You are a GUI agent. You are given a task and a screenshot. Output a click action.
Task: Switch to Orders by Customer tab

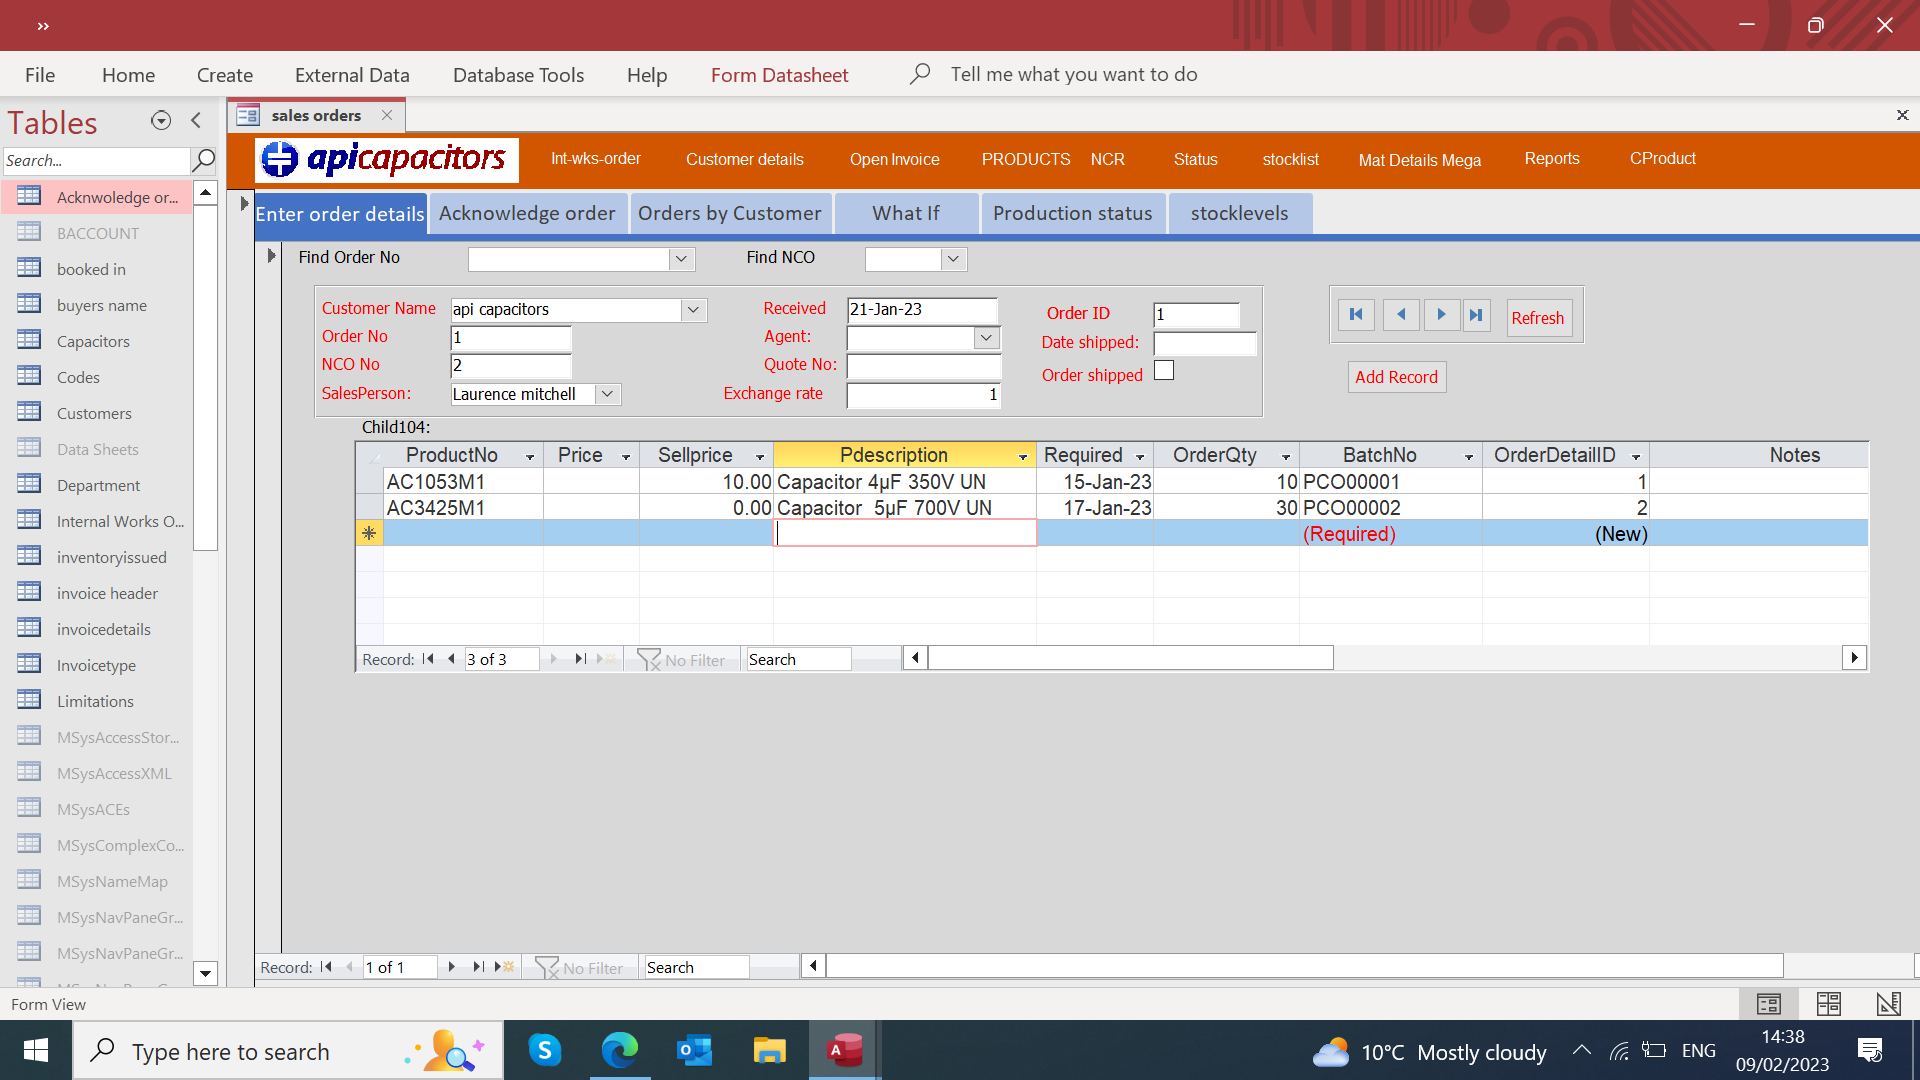coord(730,213)
